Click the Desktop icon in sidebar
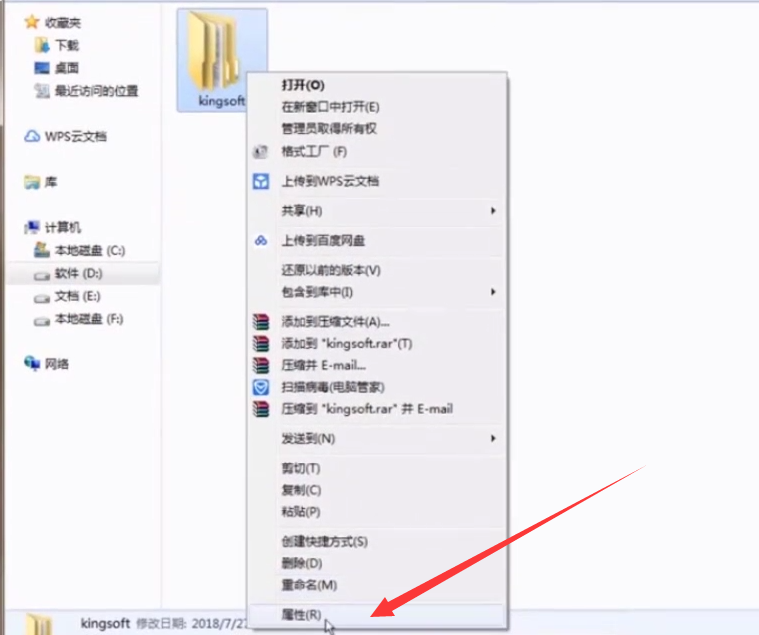Viewport: 759px width, 635px height. tap(42, 68)
